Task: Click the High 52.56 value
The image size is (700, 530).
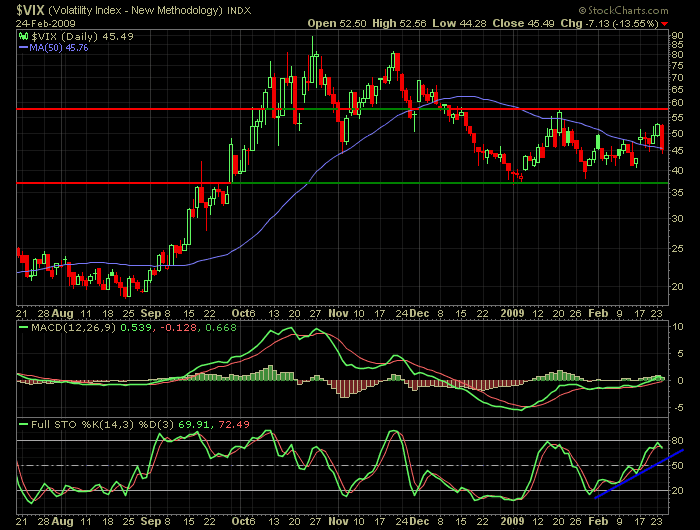Action: pyautogui.click(x=399, y=23)
